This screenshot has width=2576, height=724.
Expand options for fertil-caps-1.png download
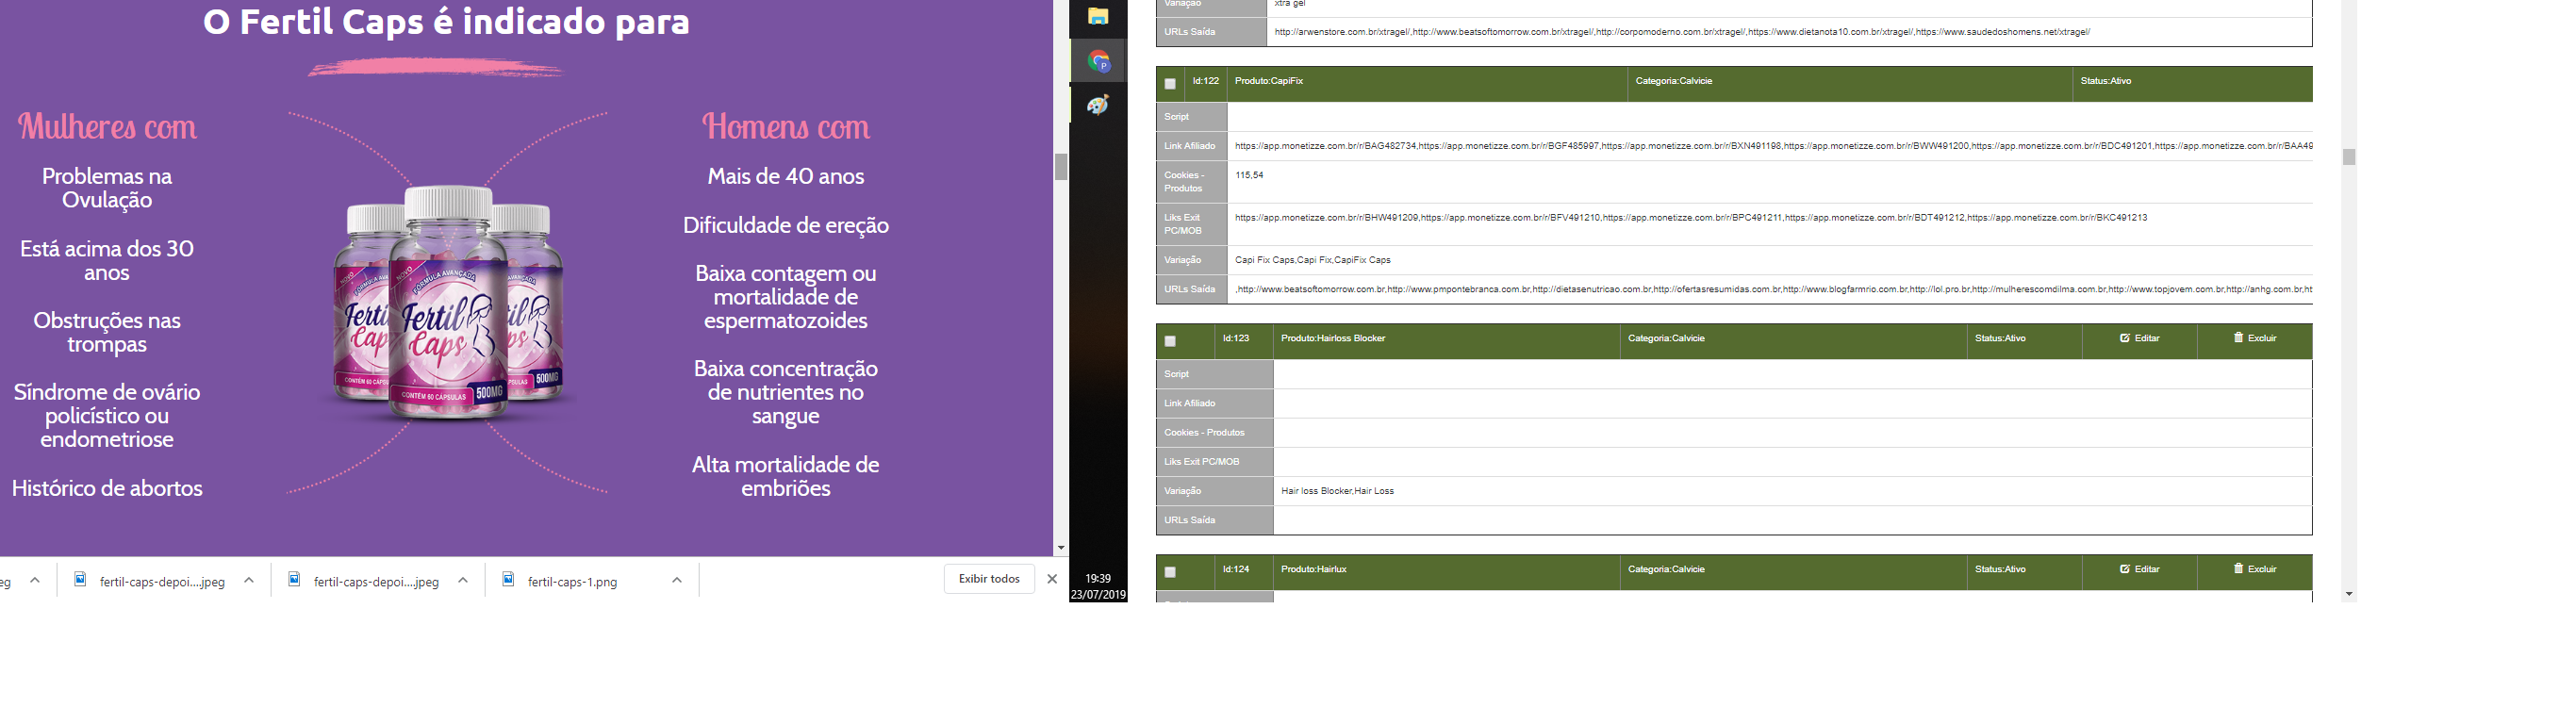point(677,580)
